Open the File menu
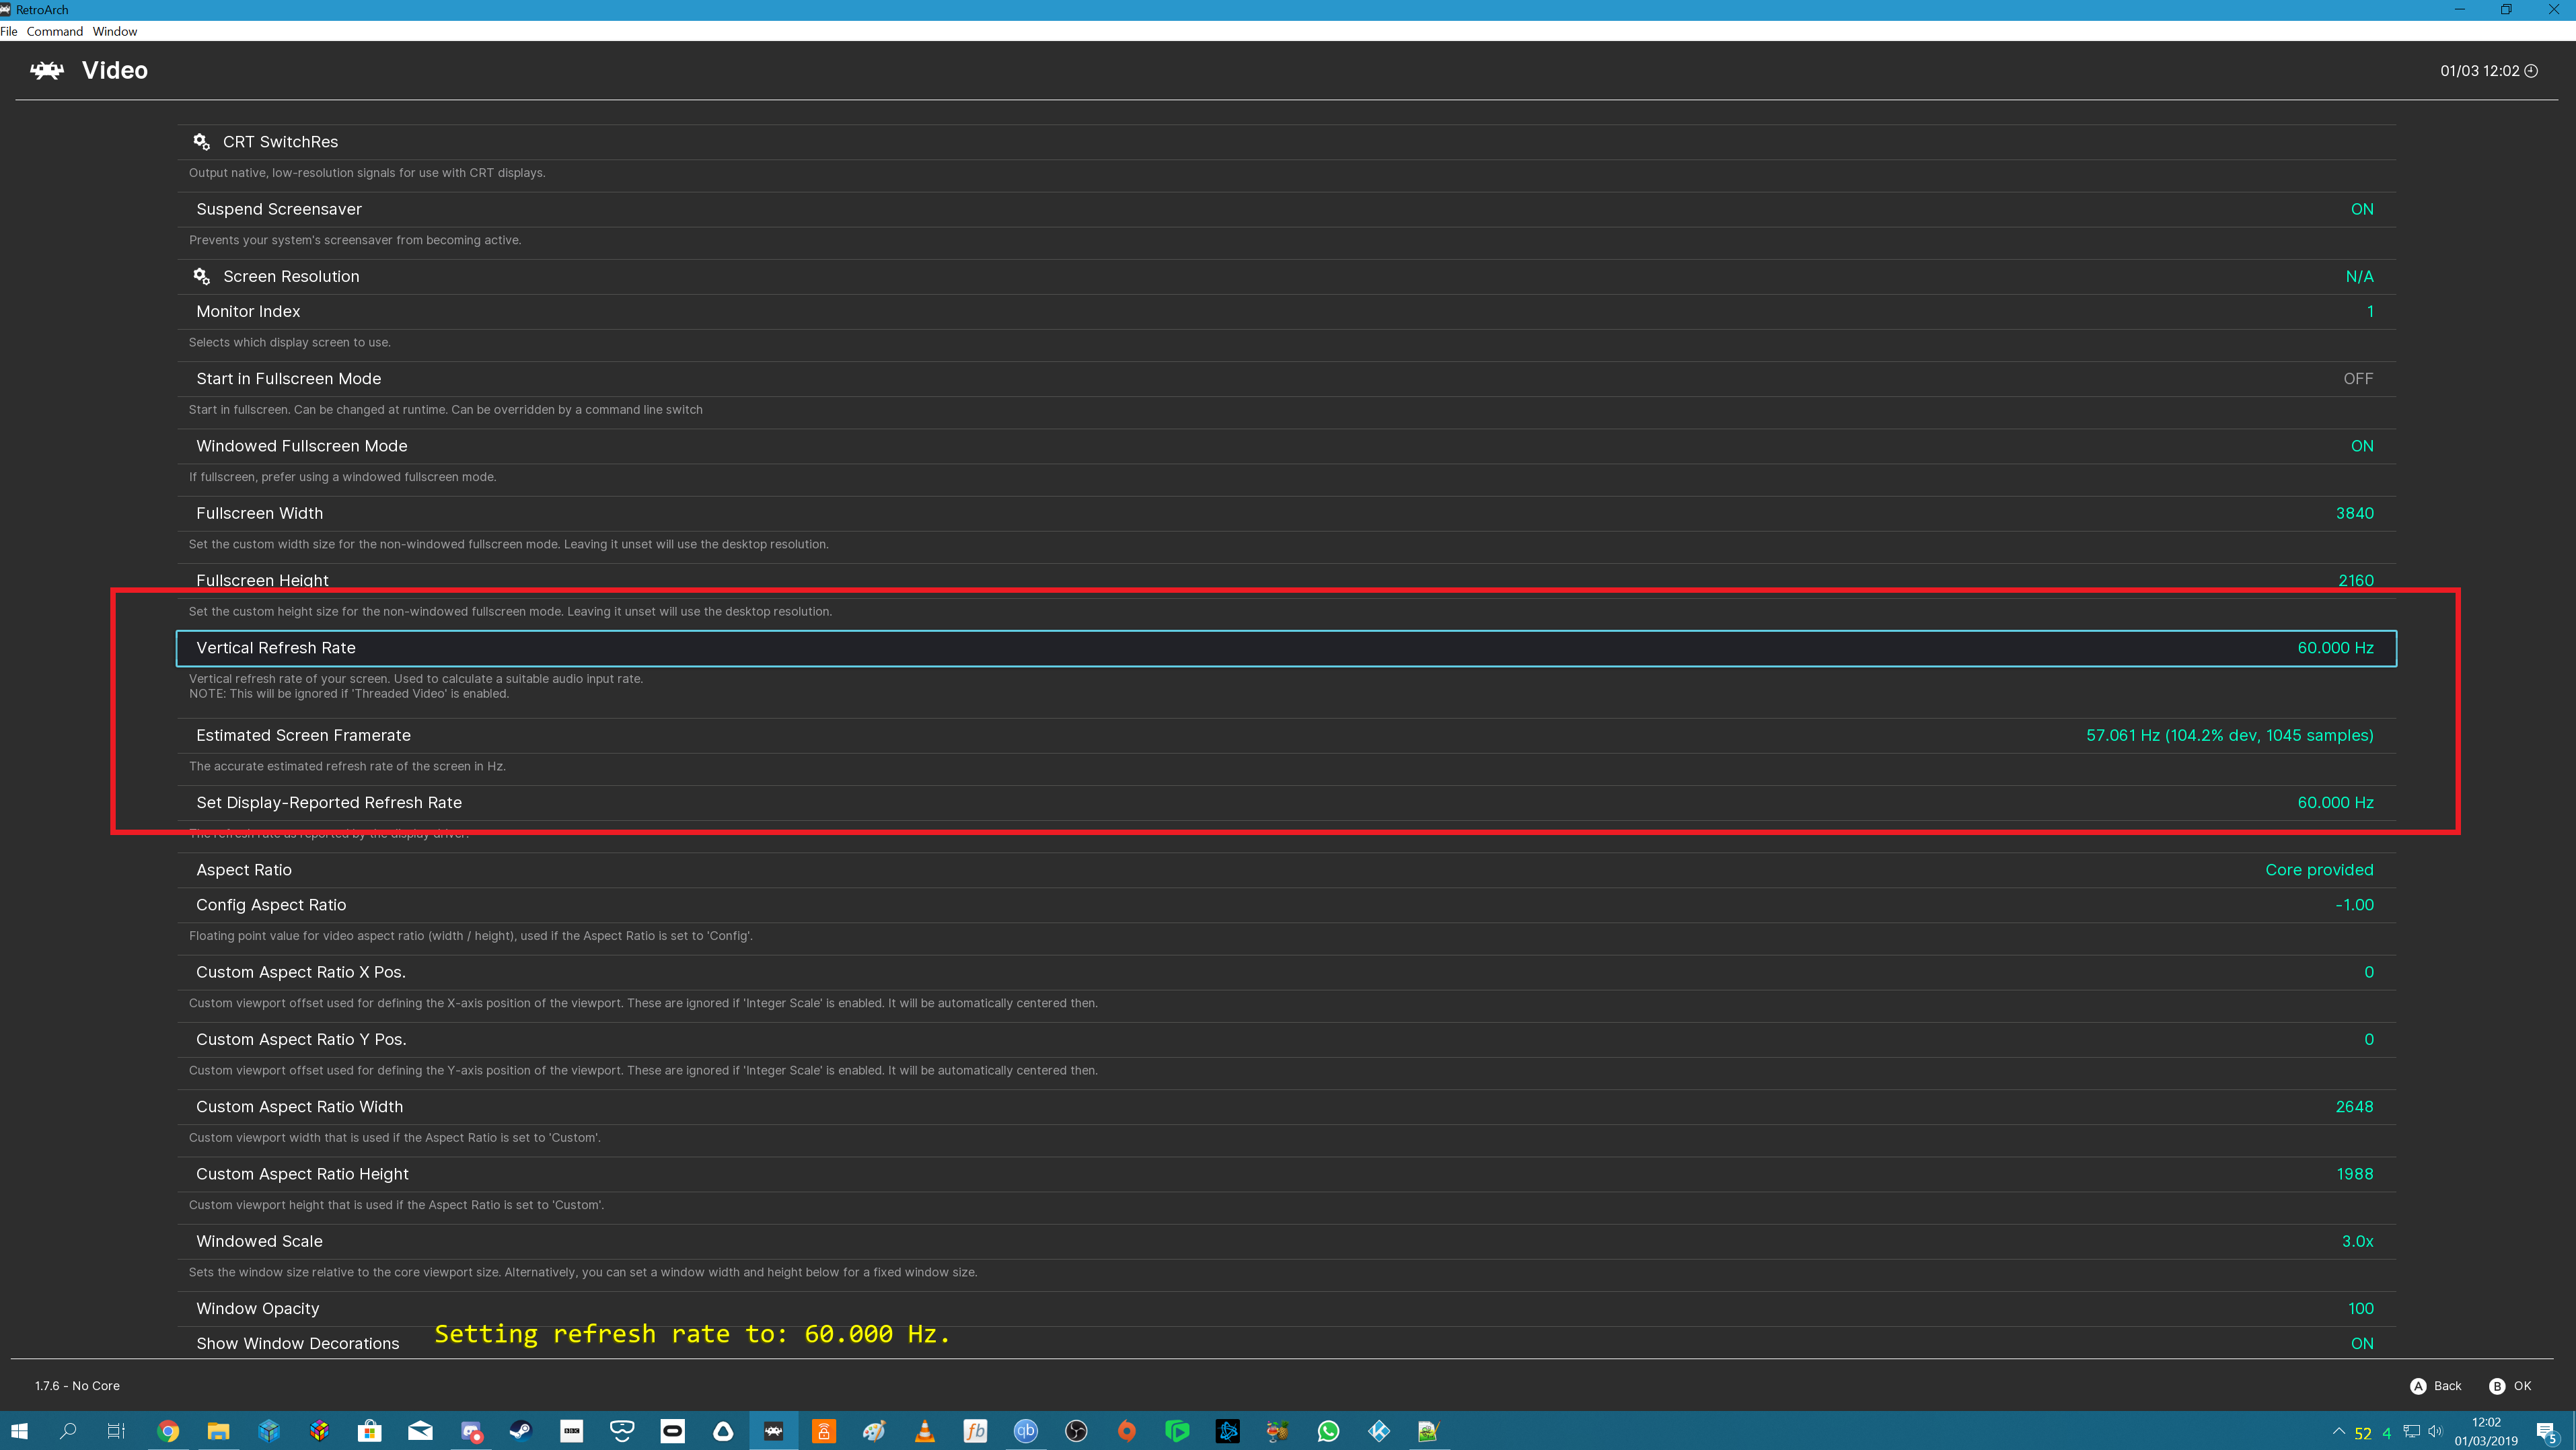This screenshot has width=2576, height=1450. tap(9, 31)
